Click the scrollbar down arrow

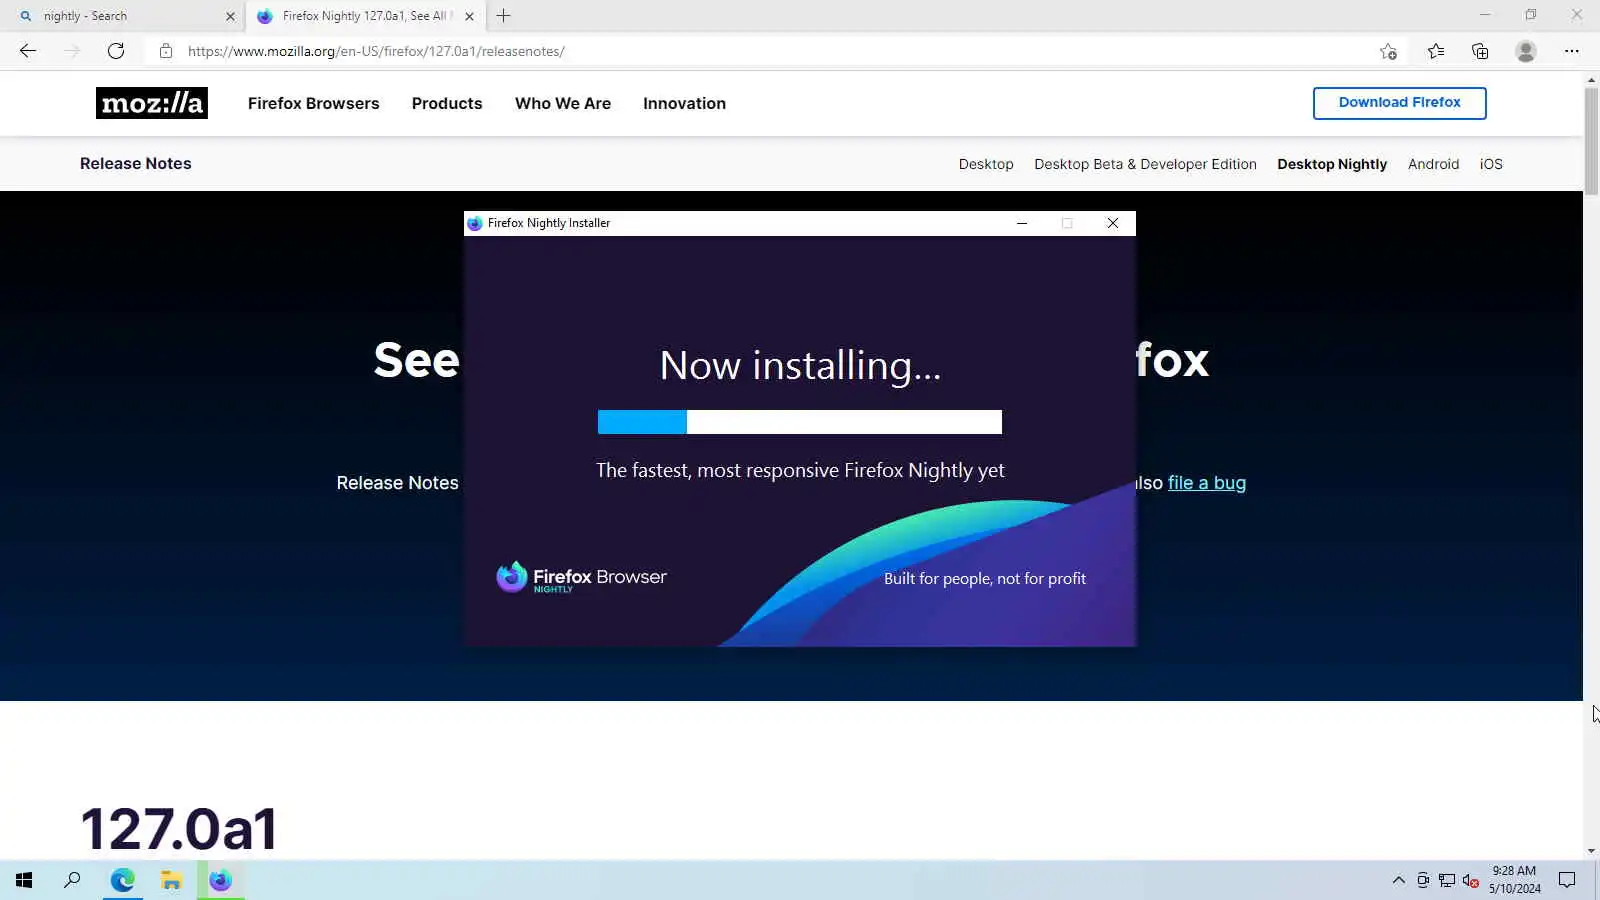[1591, 851]
